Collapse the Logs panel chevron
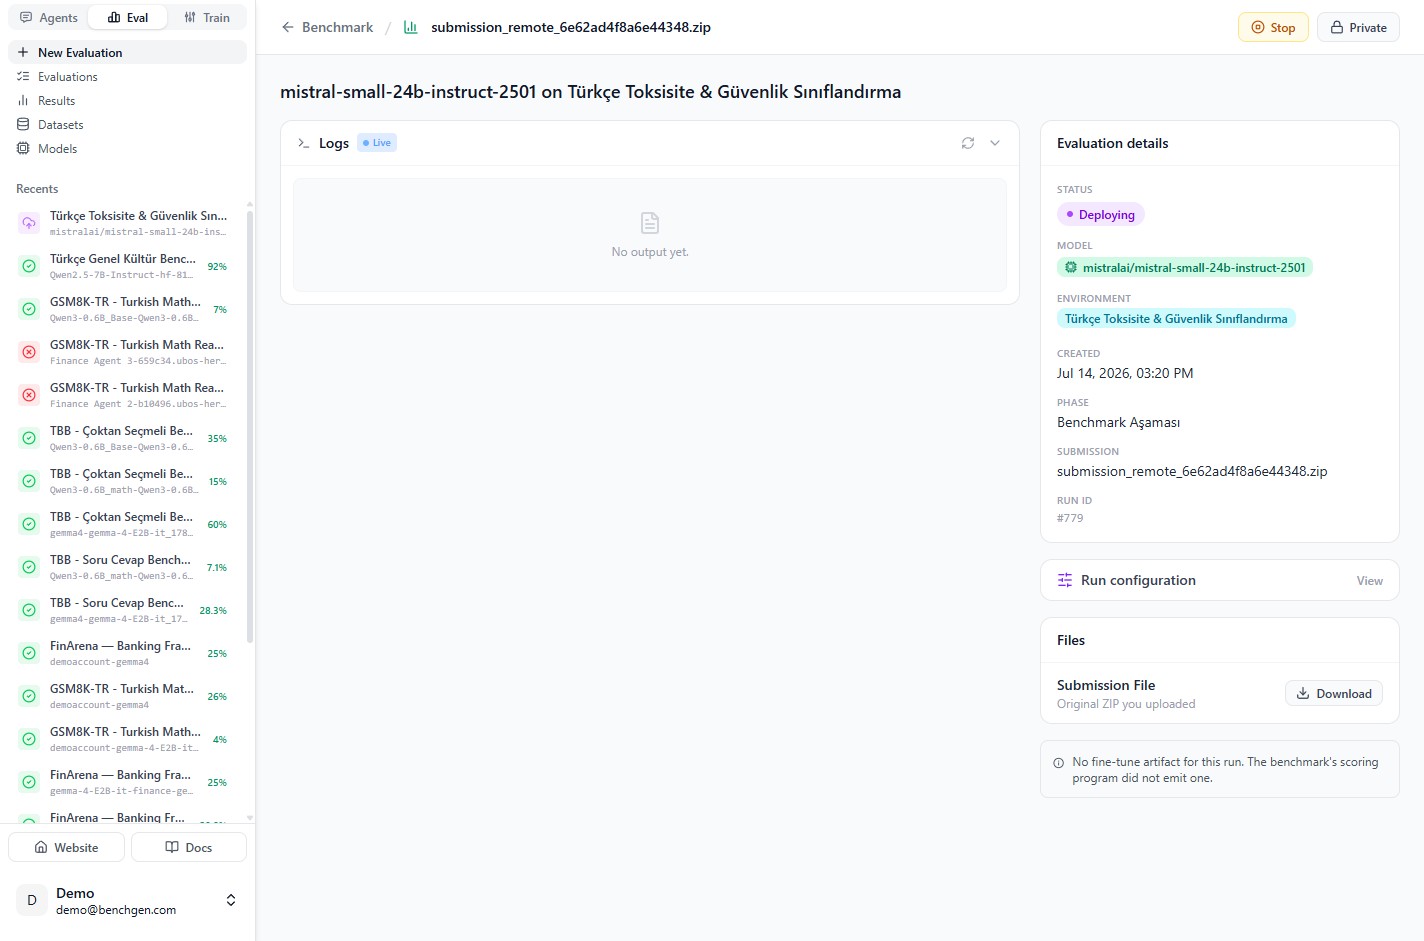This screenshot has height=941, width=1424. tap(995, 143)
